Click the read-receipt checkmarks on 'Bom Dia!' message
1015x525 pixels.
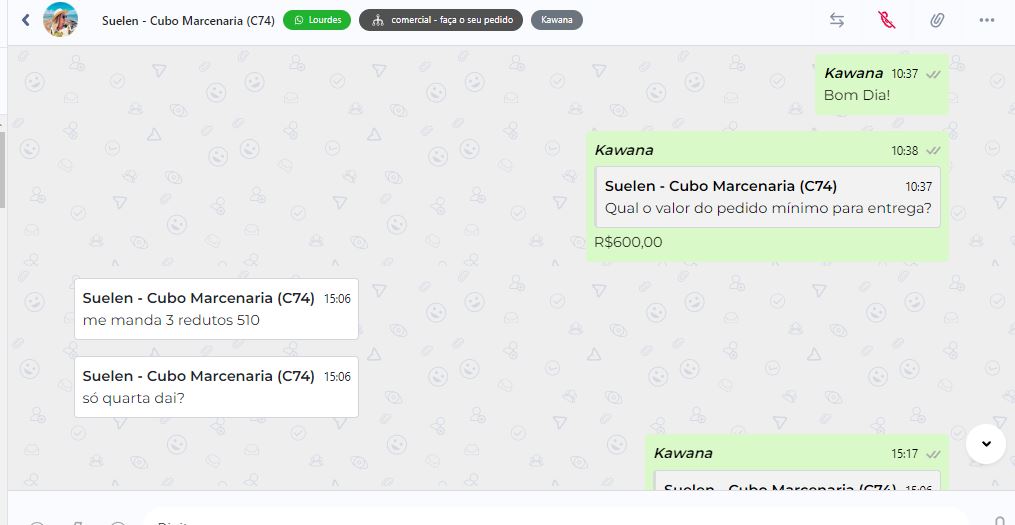point(933,74)
